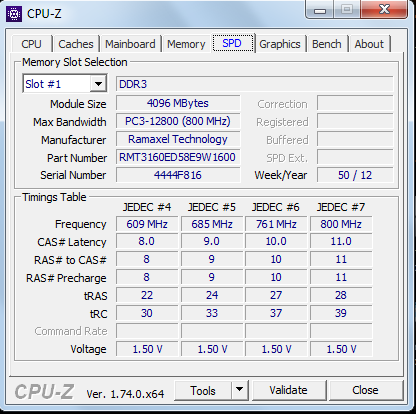The image size is (416, 414).
Task: Click the JEDEC #4 empty Command Rate cell
Action: tap(147, 331)
